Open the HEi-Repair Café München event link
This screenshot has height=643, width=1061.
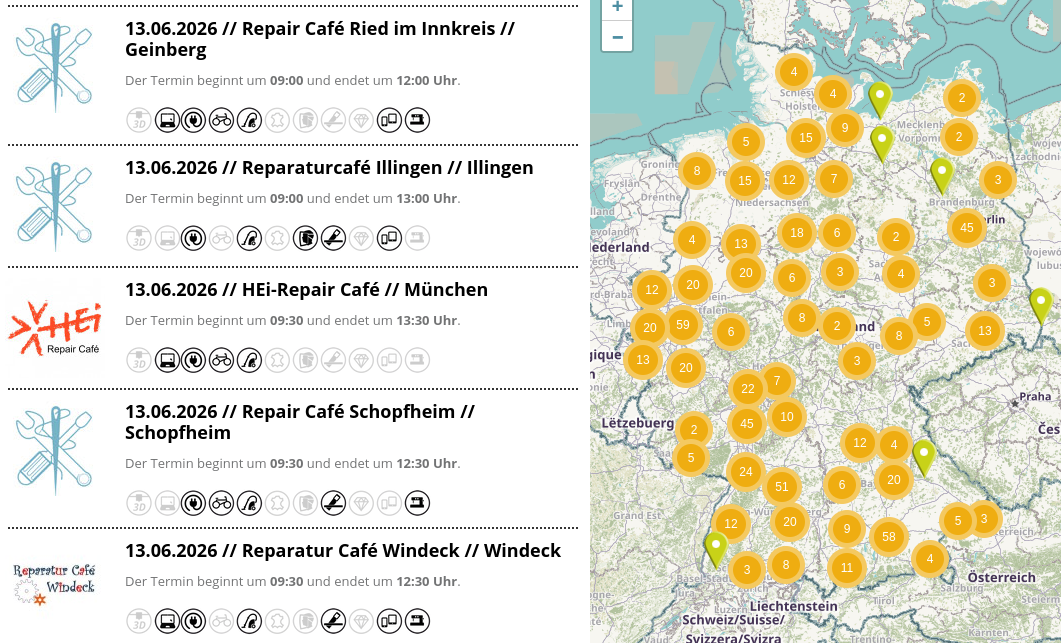[306, 290]
